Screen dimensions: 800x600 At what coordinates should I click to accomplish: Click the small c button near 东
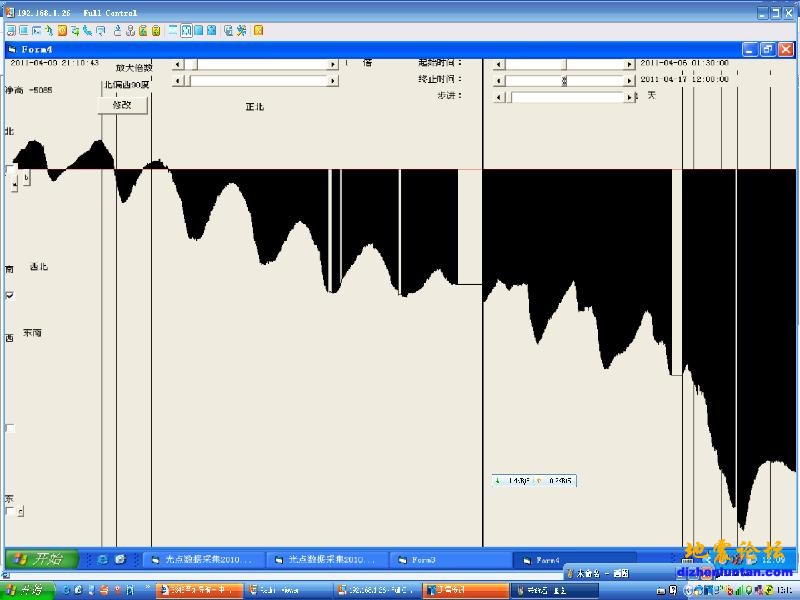(20, 511)
